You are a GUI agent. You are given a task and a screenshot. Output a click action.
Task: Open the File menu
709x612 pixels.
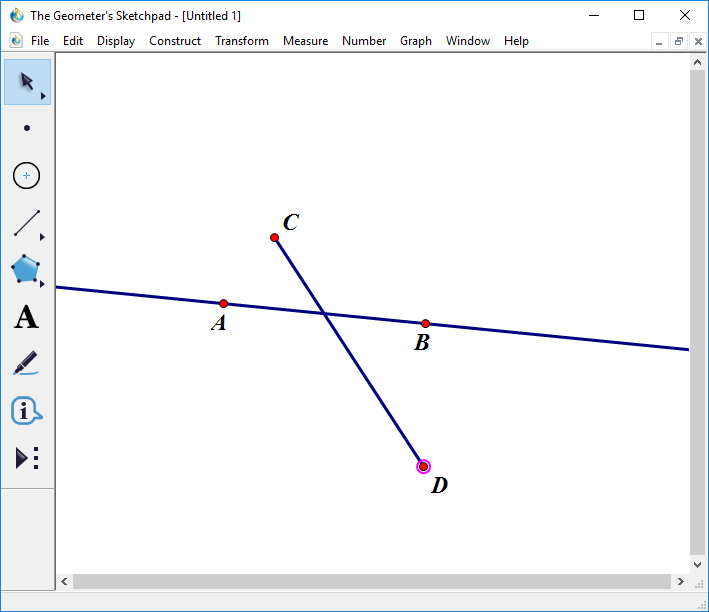point(40,41)
